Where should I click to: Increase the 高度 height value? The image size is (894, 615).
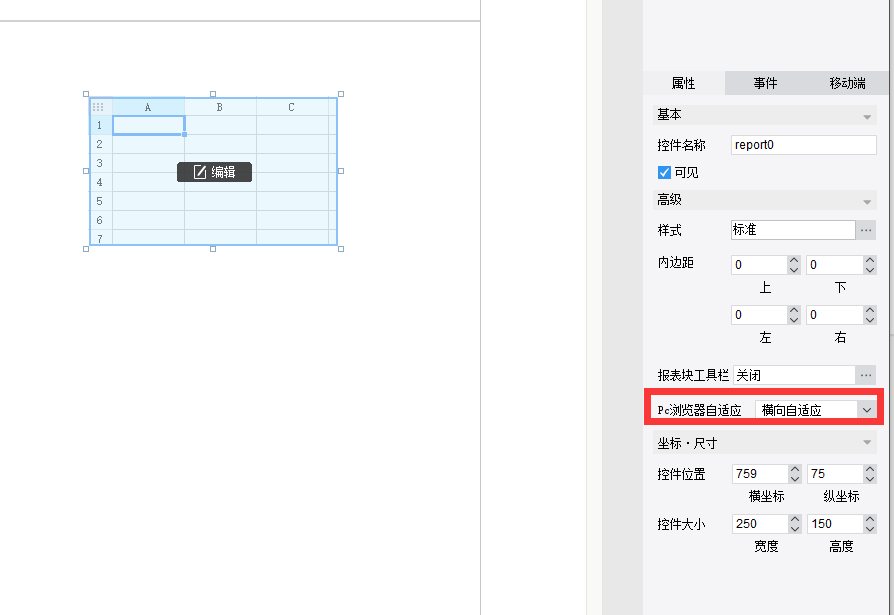(869, 519)
